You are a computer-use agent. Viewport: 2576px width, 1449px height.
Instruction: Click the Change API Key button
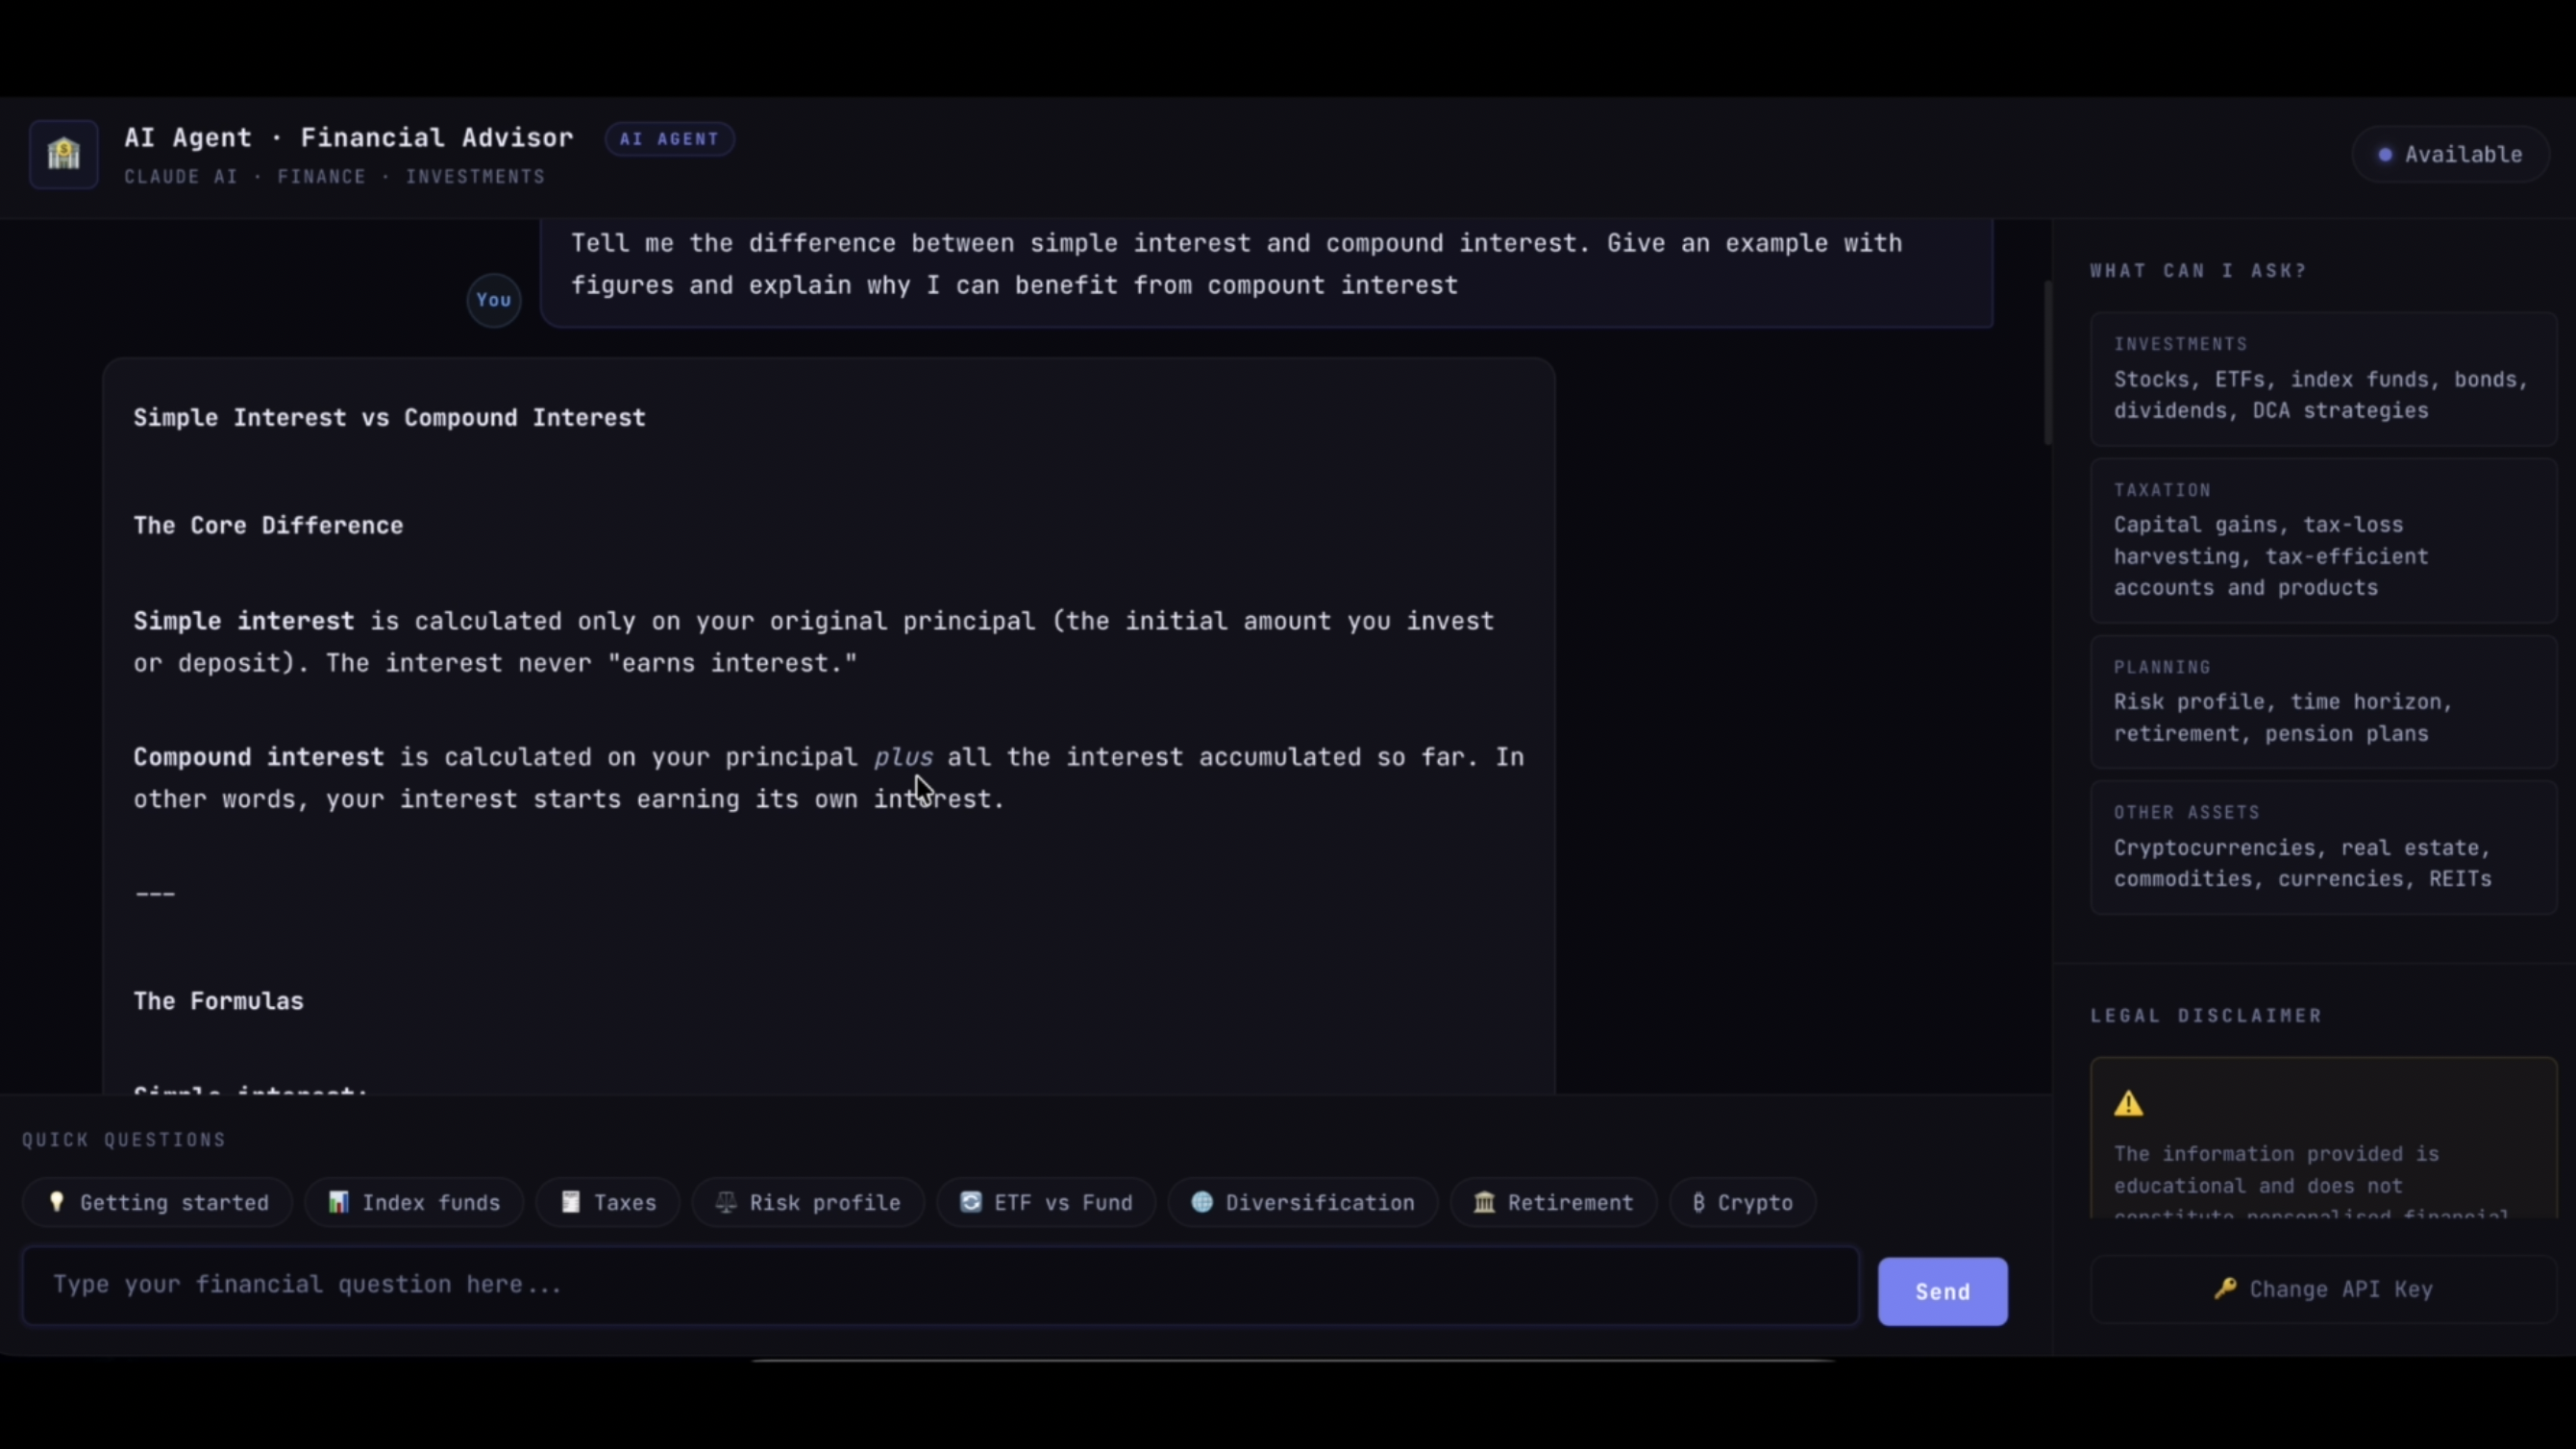[2323, 1289]
